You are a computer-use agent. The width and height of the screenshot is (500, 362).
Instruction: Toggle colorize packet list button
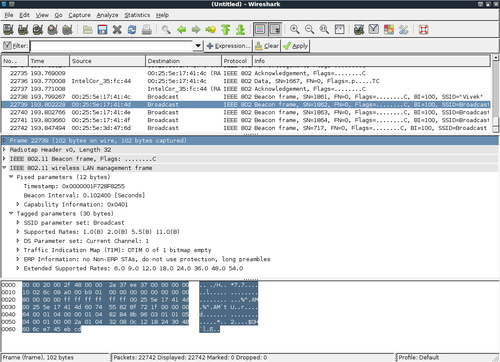tap(260, 30)
